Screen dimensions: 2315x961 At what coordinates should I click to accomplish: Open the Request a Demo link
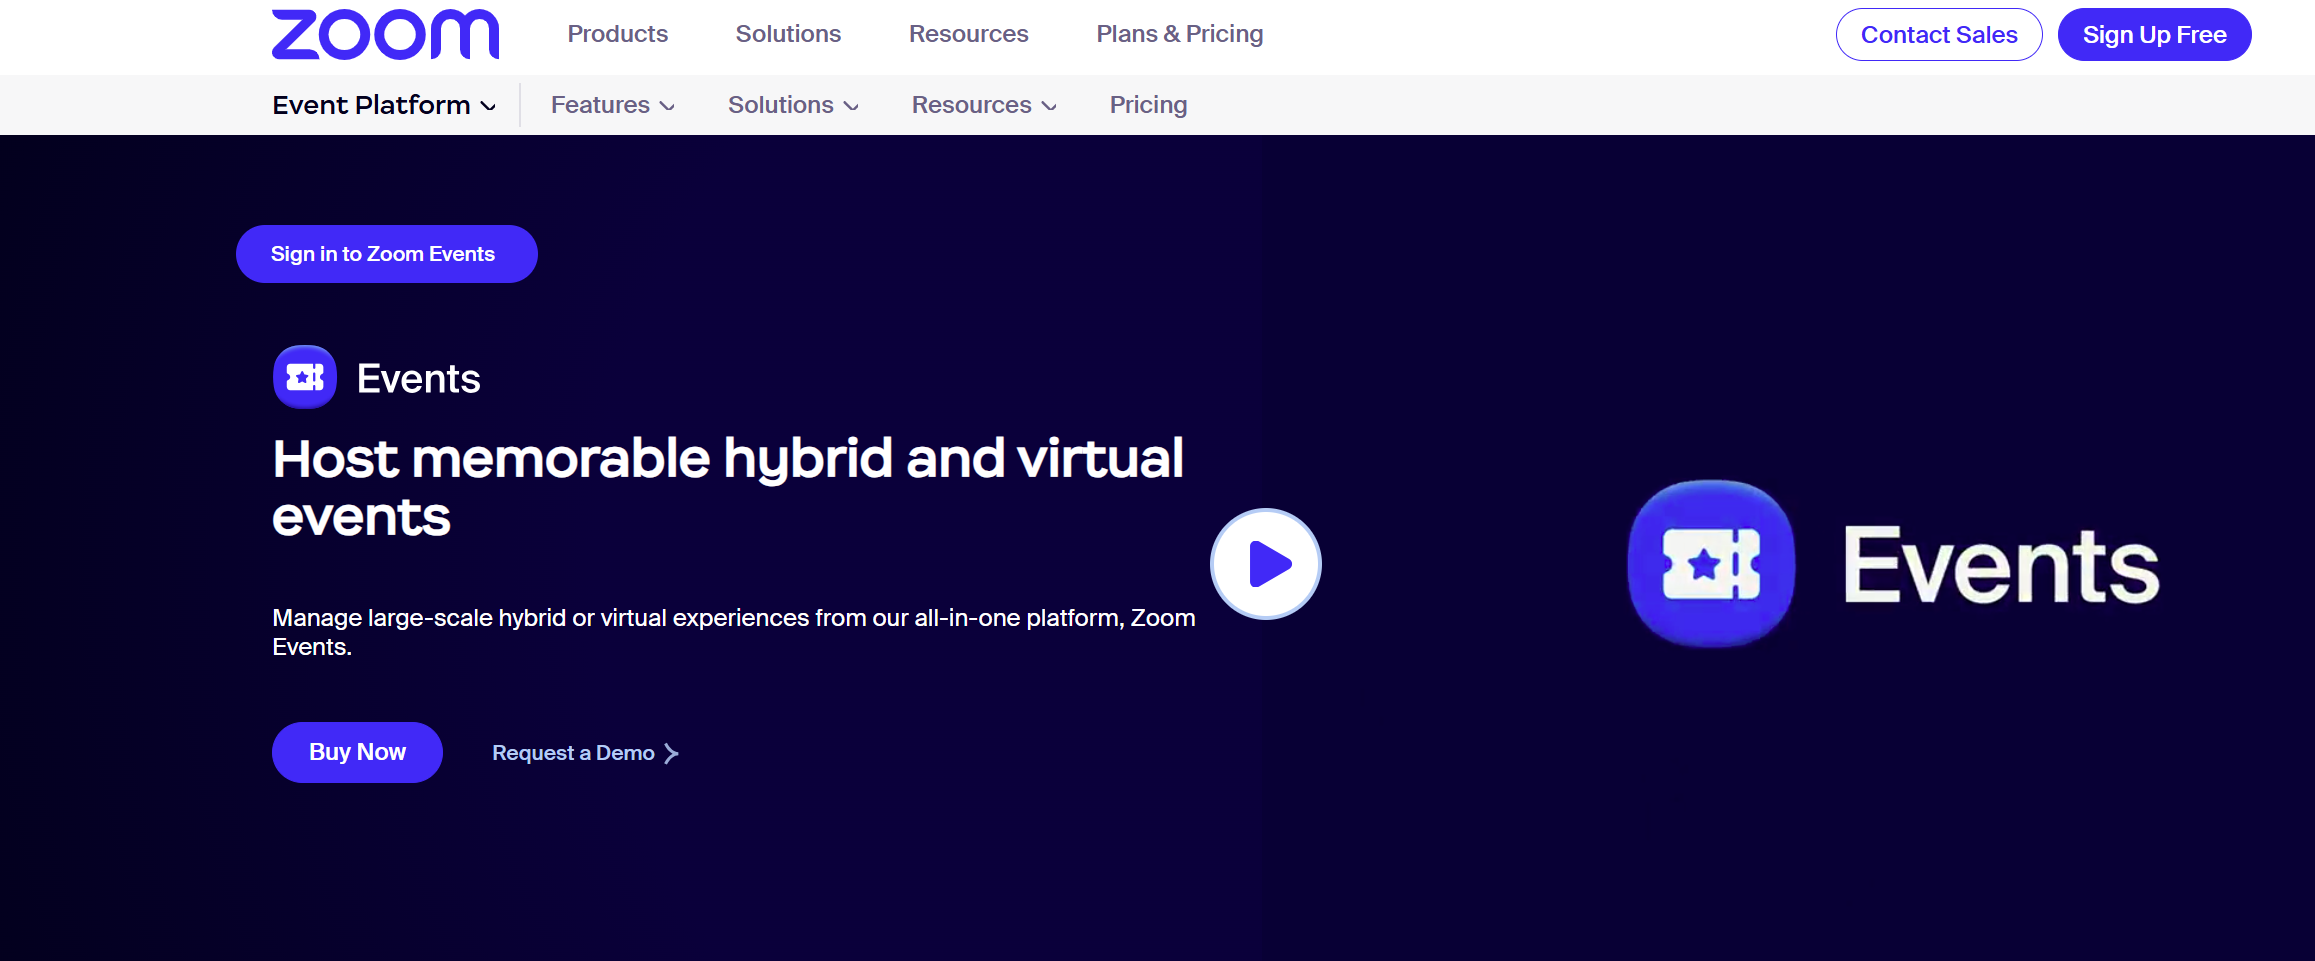[574, 753]
